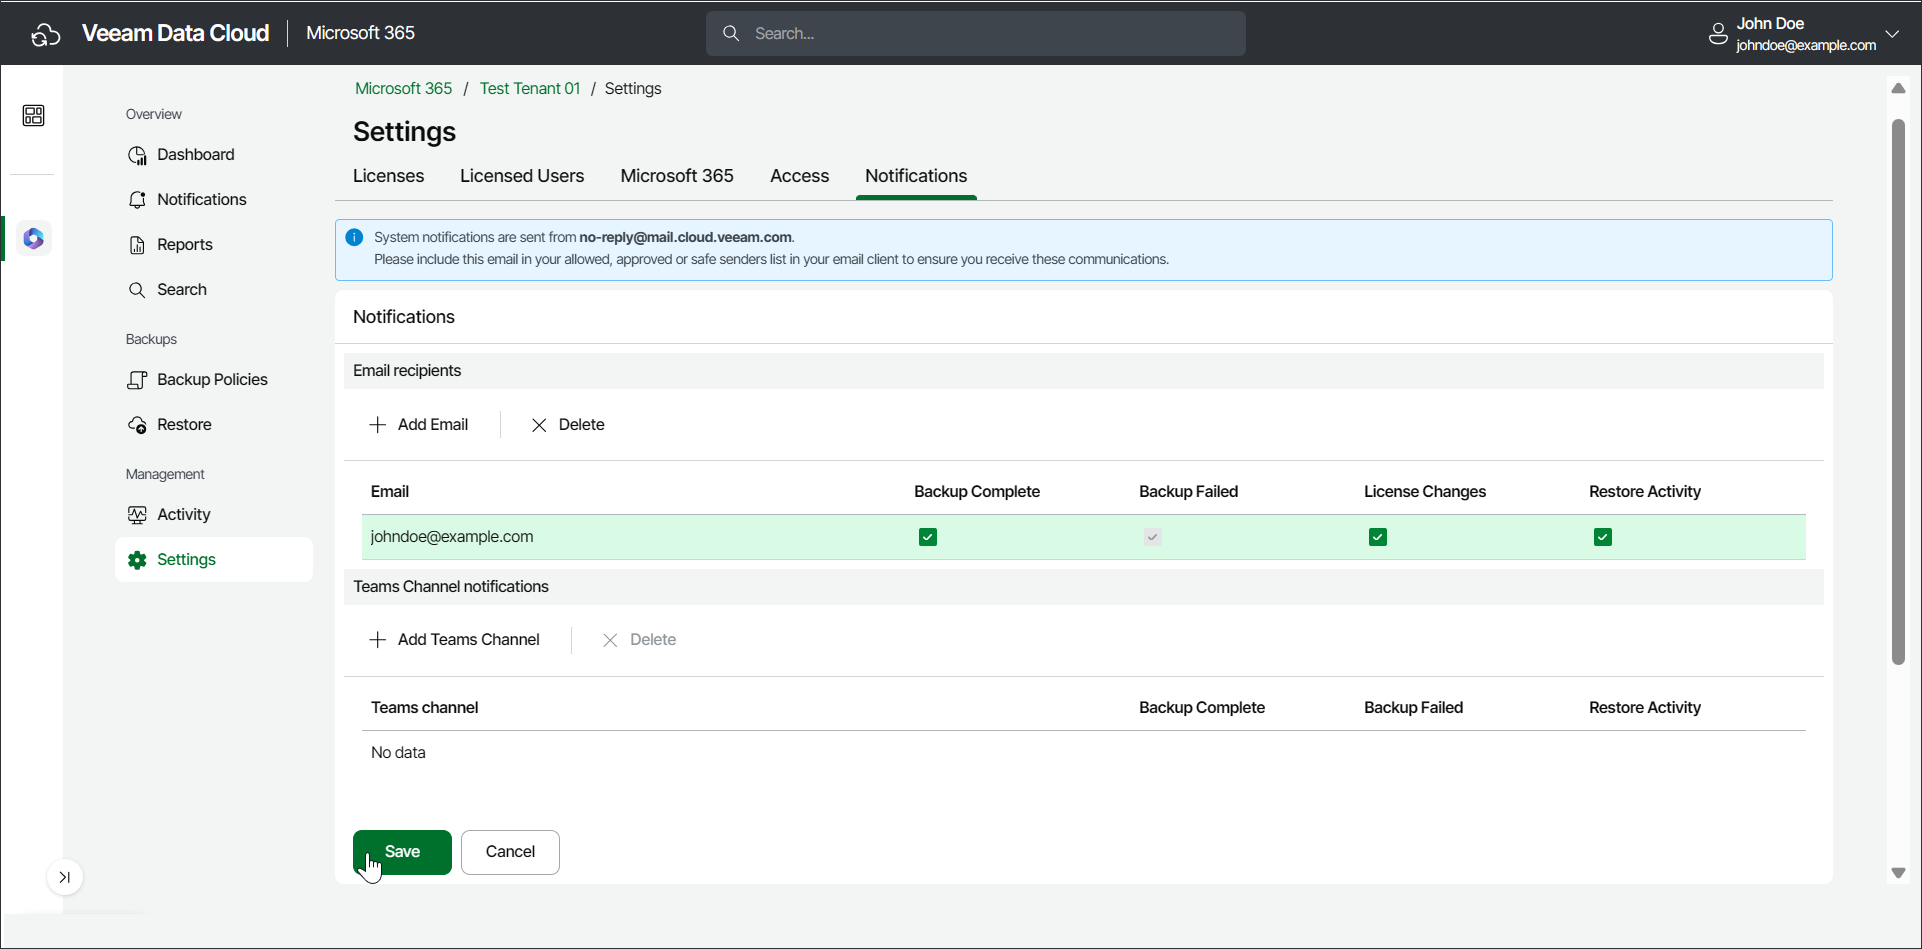
Task: Click the email table Backup Complete header
Action: pyautogui.click(x=977, y=492)
